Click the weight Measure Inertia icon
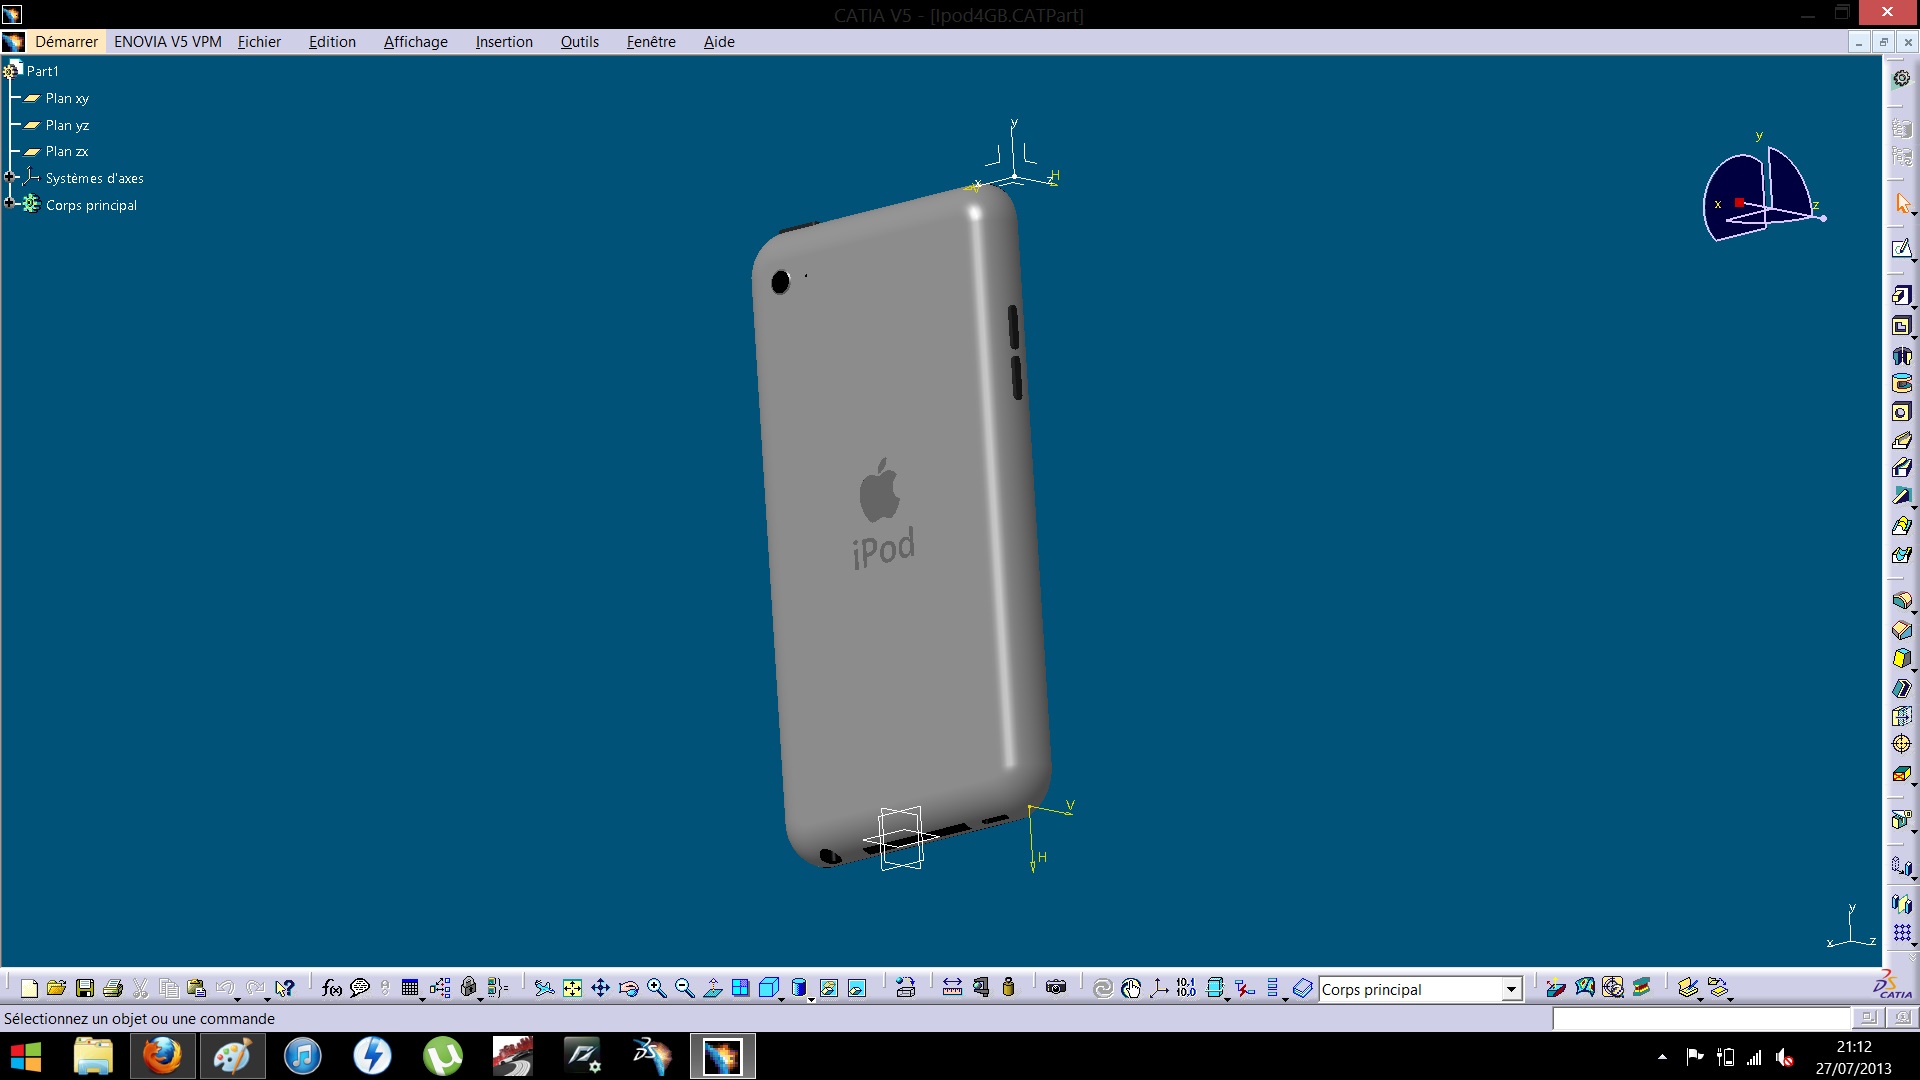The width and height of the screenshot is (1920, 1080). 1009,989
